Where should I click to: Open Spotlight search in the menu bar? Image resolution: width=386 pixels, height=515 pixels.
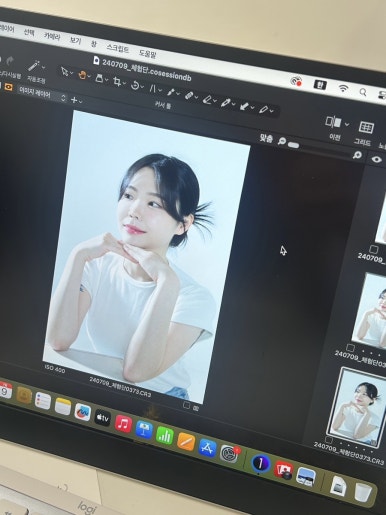(x=363, y=92)
